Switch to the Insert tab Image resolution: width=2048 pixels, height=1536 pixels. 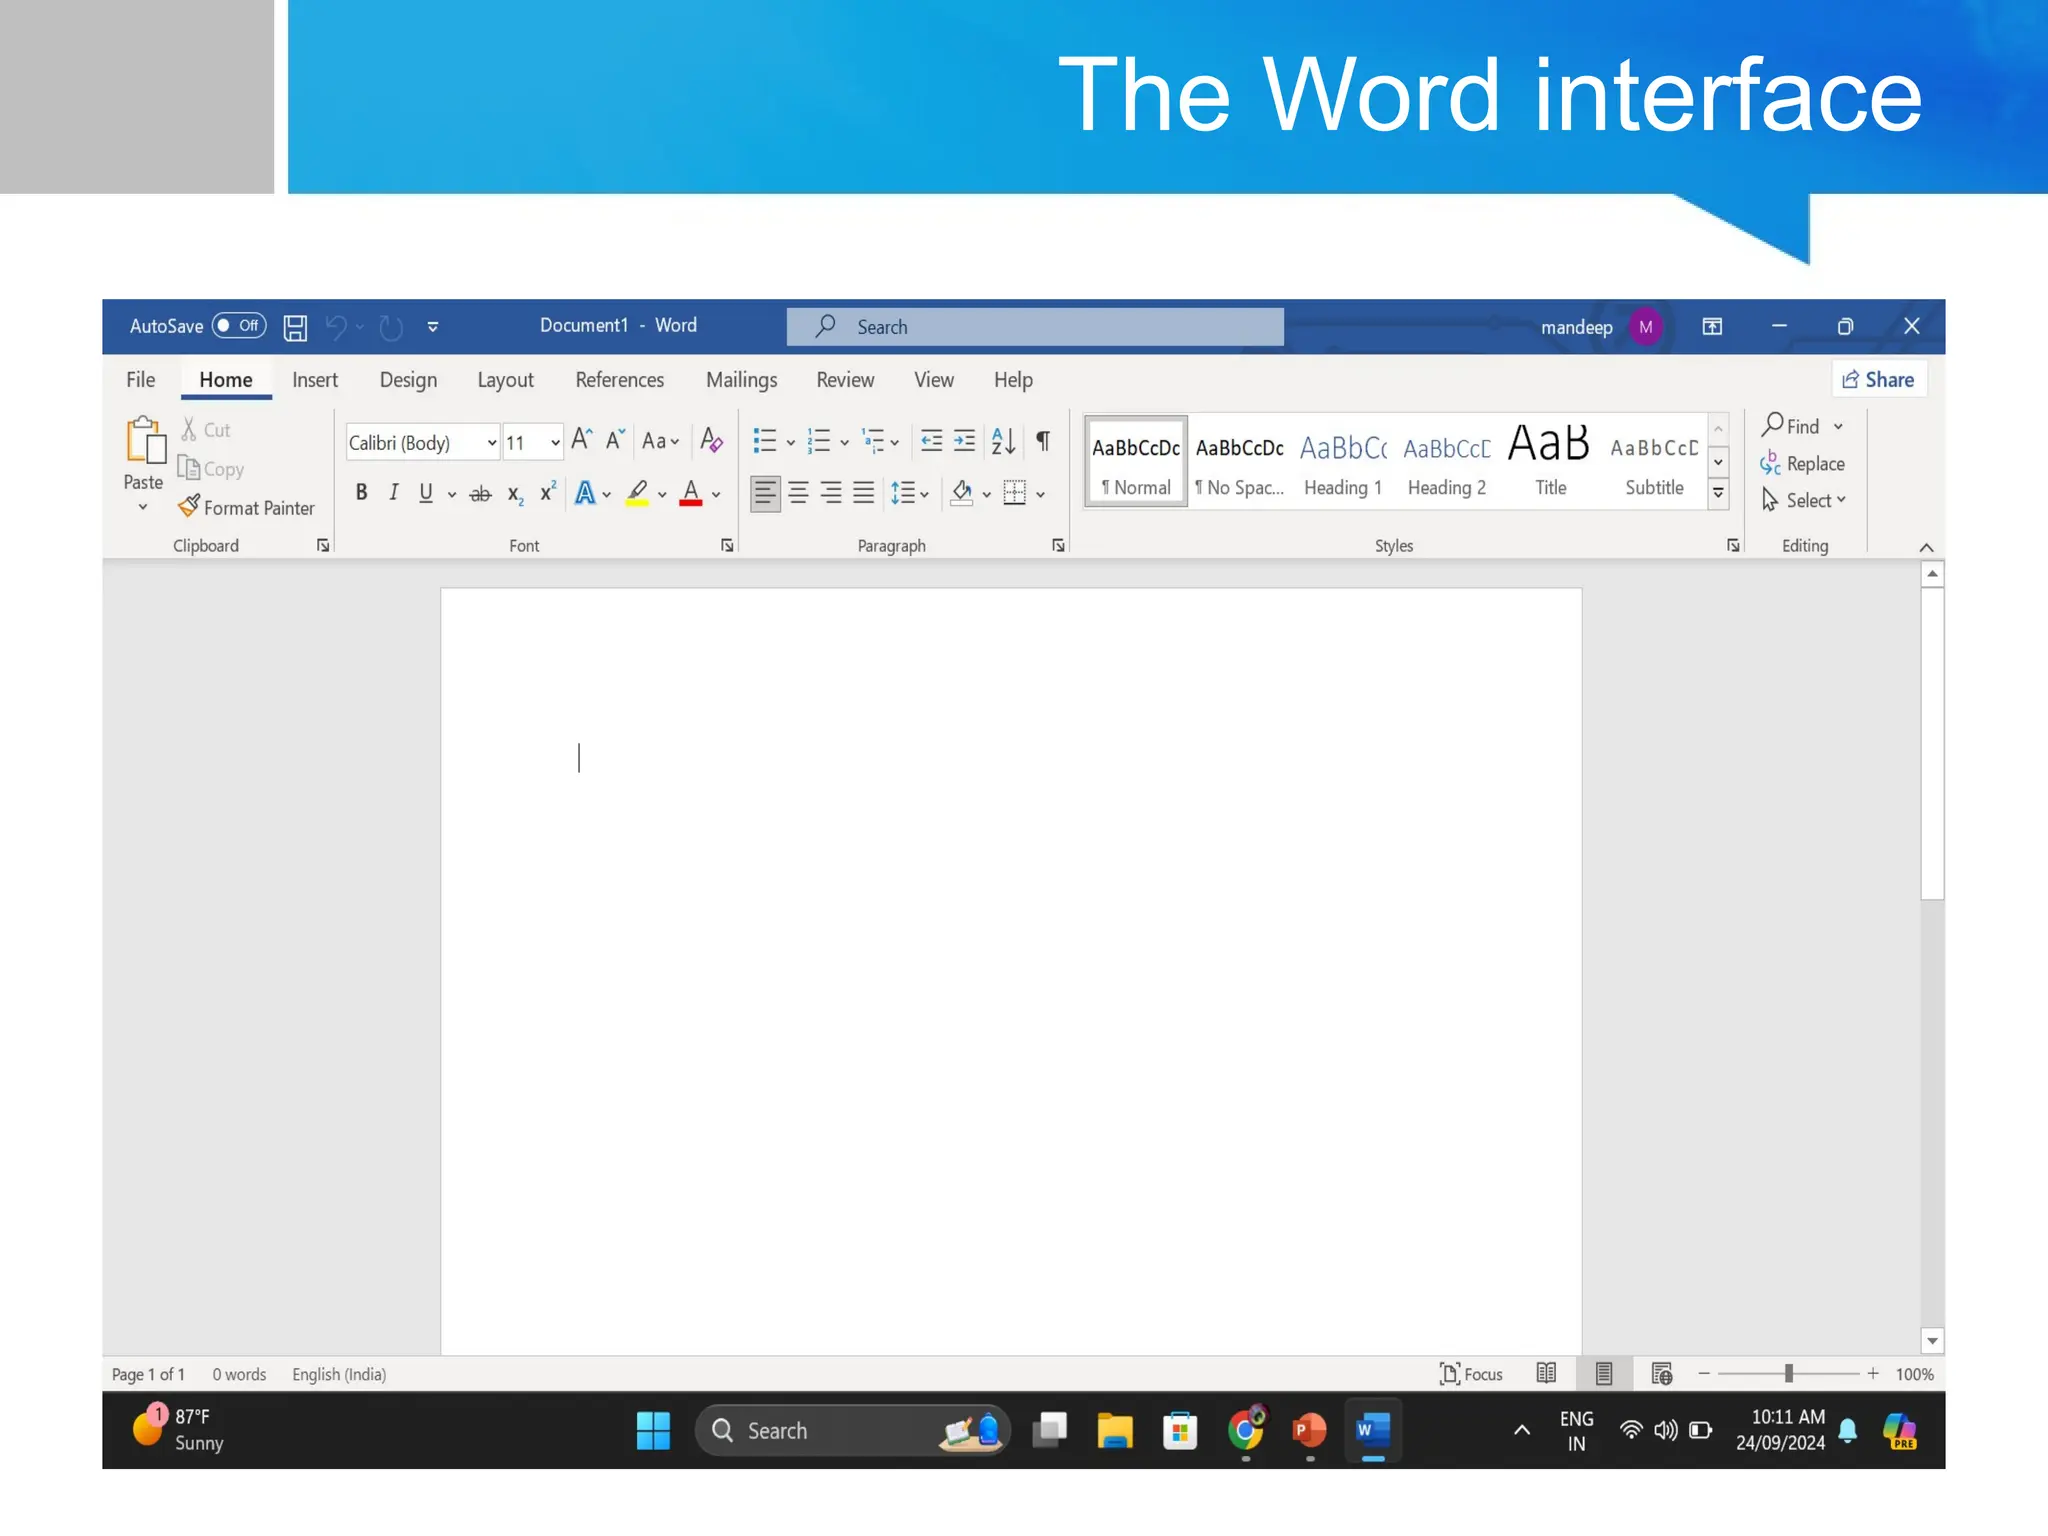click(315, 380)
